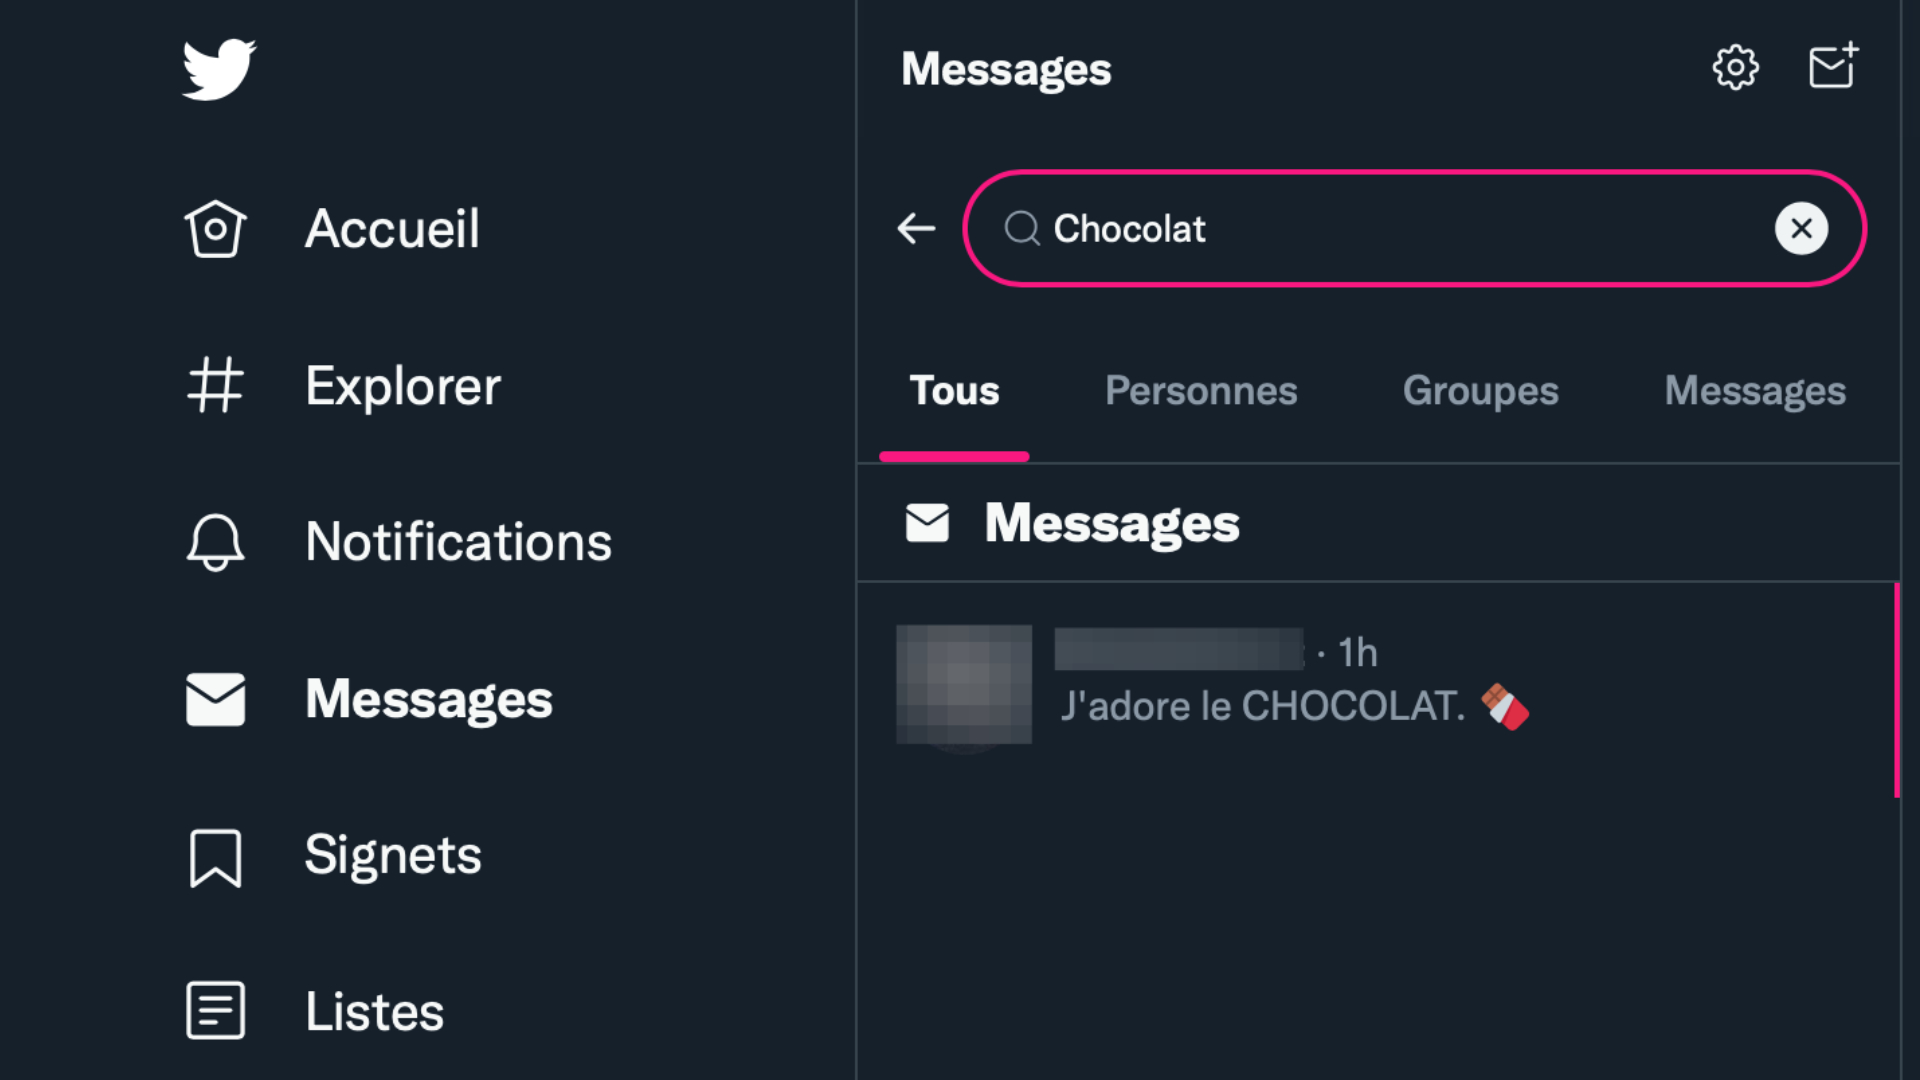
Task: Open message settings gear icon
Action: click(x=1735, y=68)
